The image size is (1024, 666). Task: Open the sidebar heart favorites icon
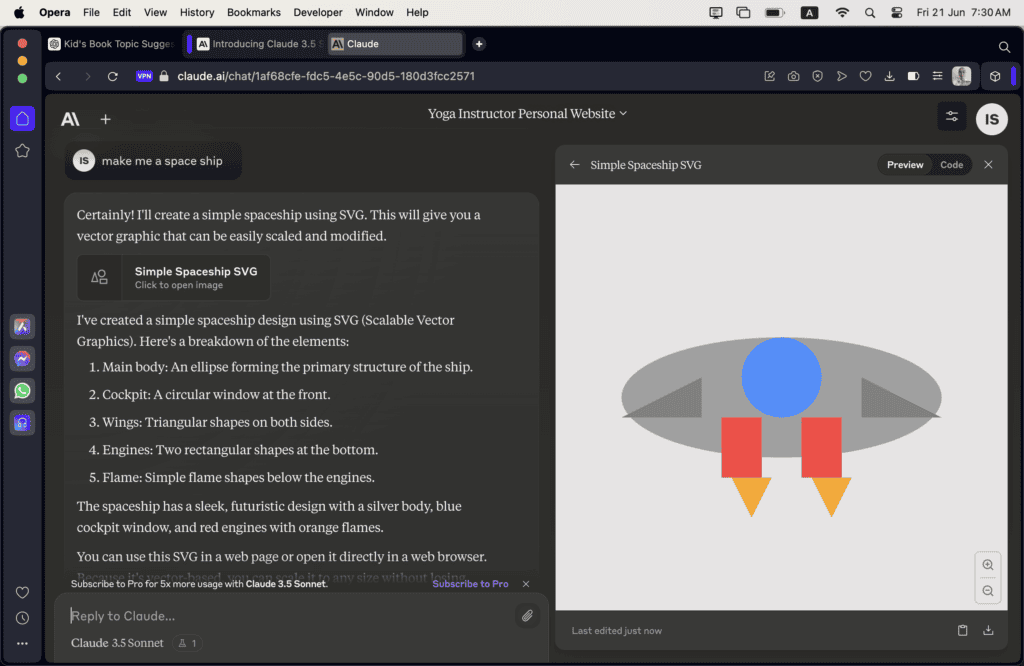click(x=22, y=592)
